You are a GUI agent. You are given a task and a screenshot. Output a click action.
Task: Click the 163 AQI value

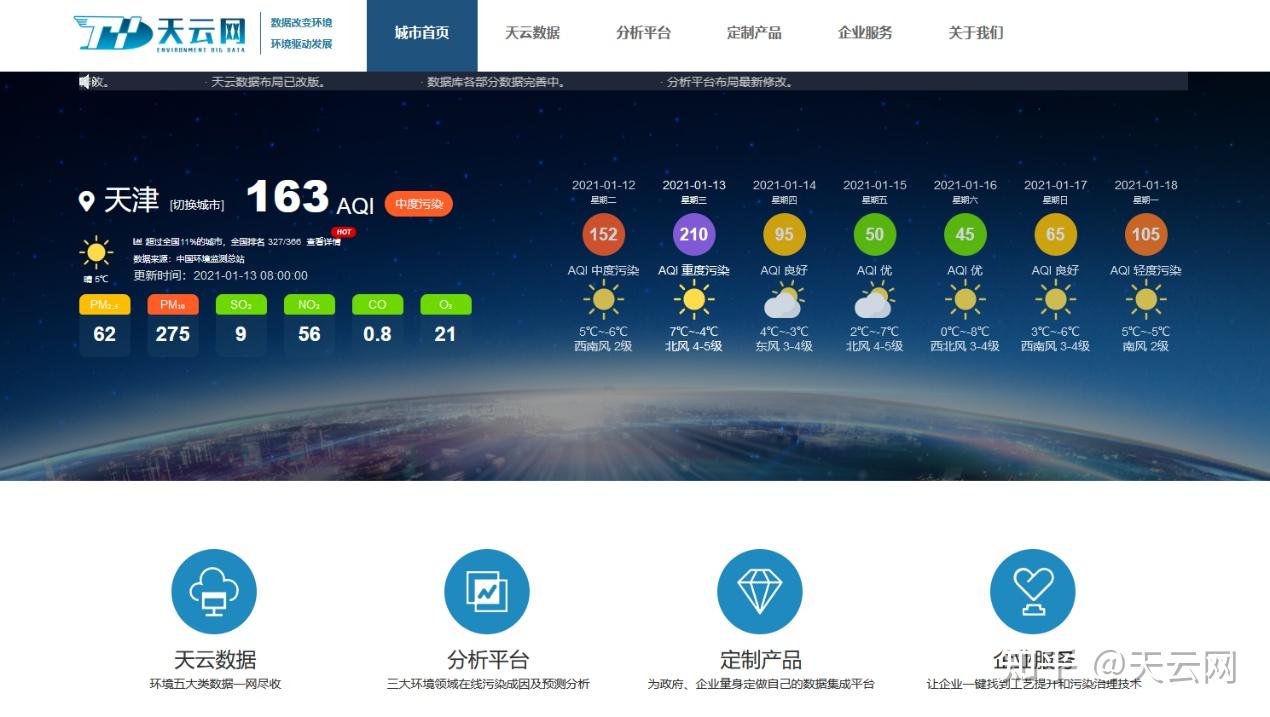coord(287,197)
